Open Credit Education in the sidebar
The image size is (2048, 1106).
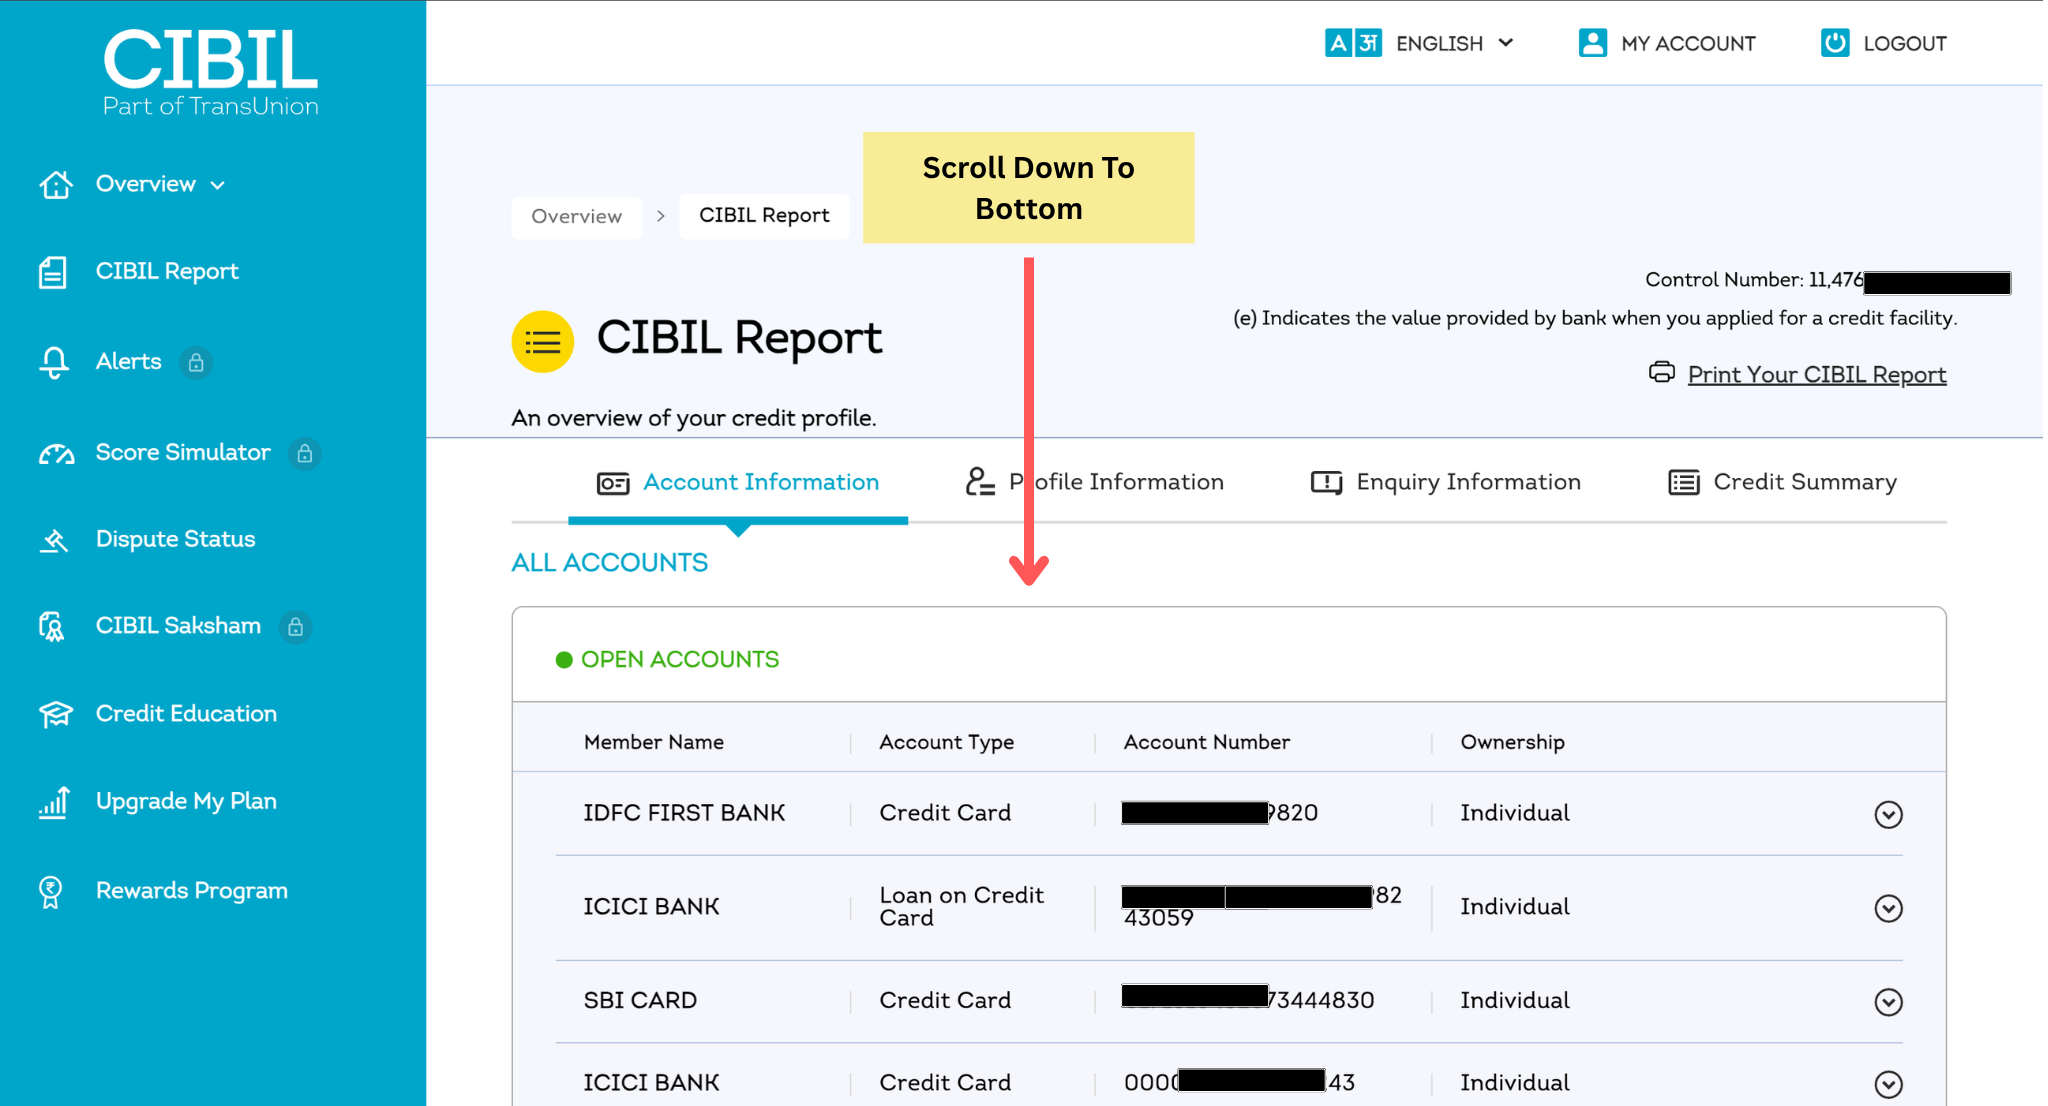[x=186, y=713]
